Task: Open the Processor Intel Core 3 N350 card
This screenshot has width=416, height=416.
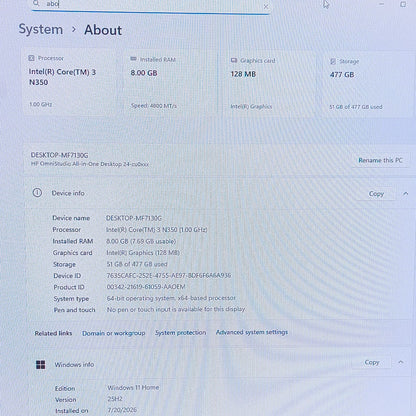Action: [70, 82]
